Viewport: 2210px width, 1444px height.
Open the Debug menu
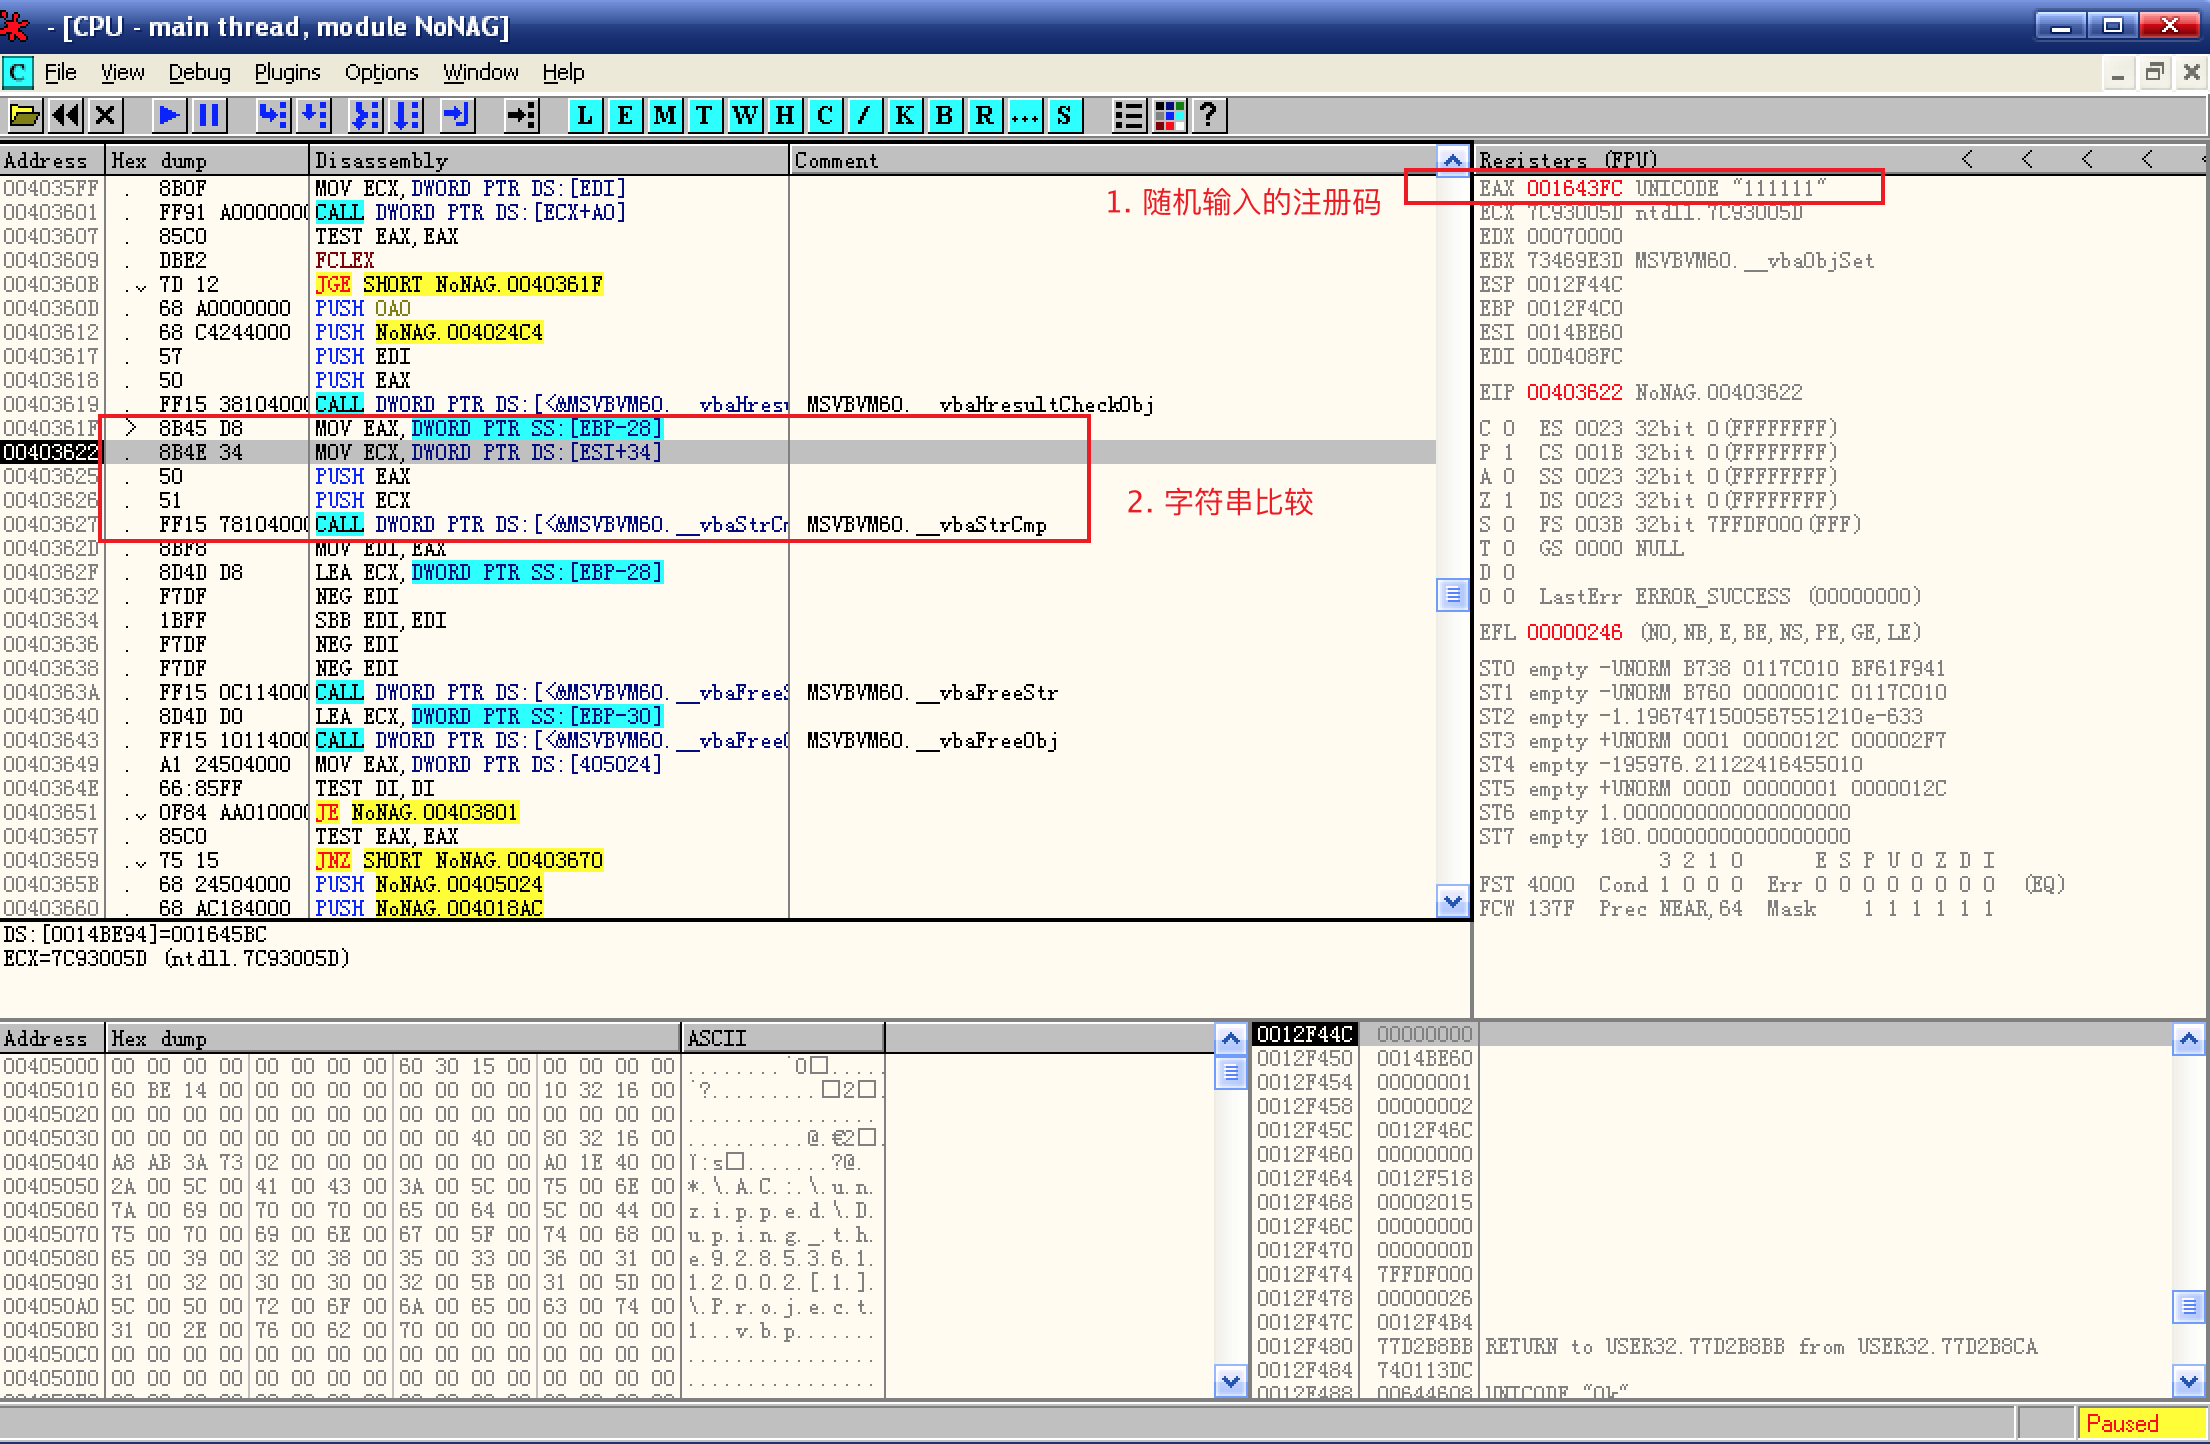click(x=199, y=73)
